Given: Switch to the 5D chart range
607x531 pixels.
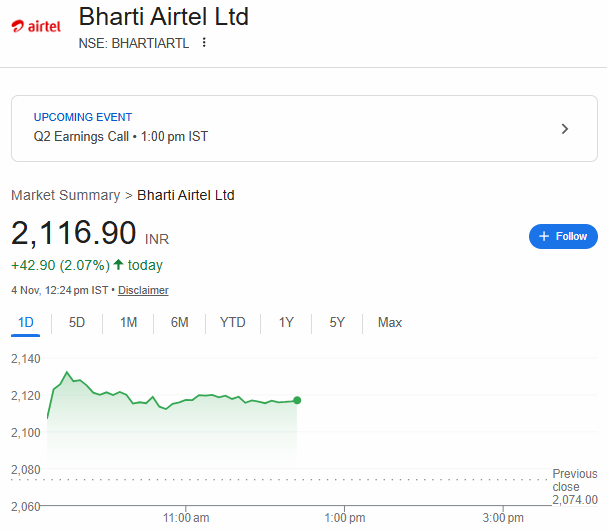Looking at the screenshot, I should pyautogui.click(x=77, y=322).
